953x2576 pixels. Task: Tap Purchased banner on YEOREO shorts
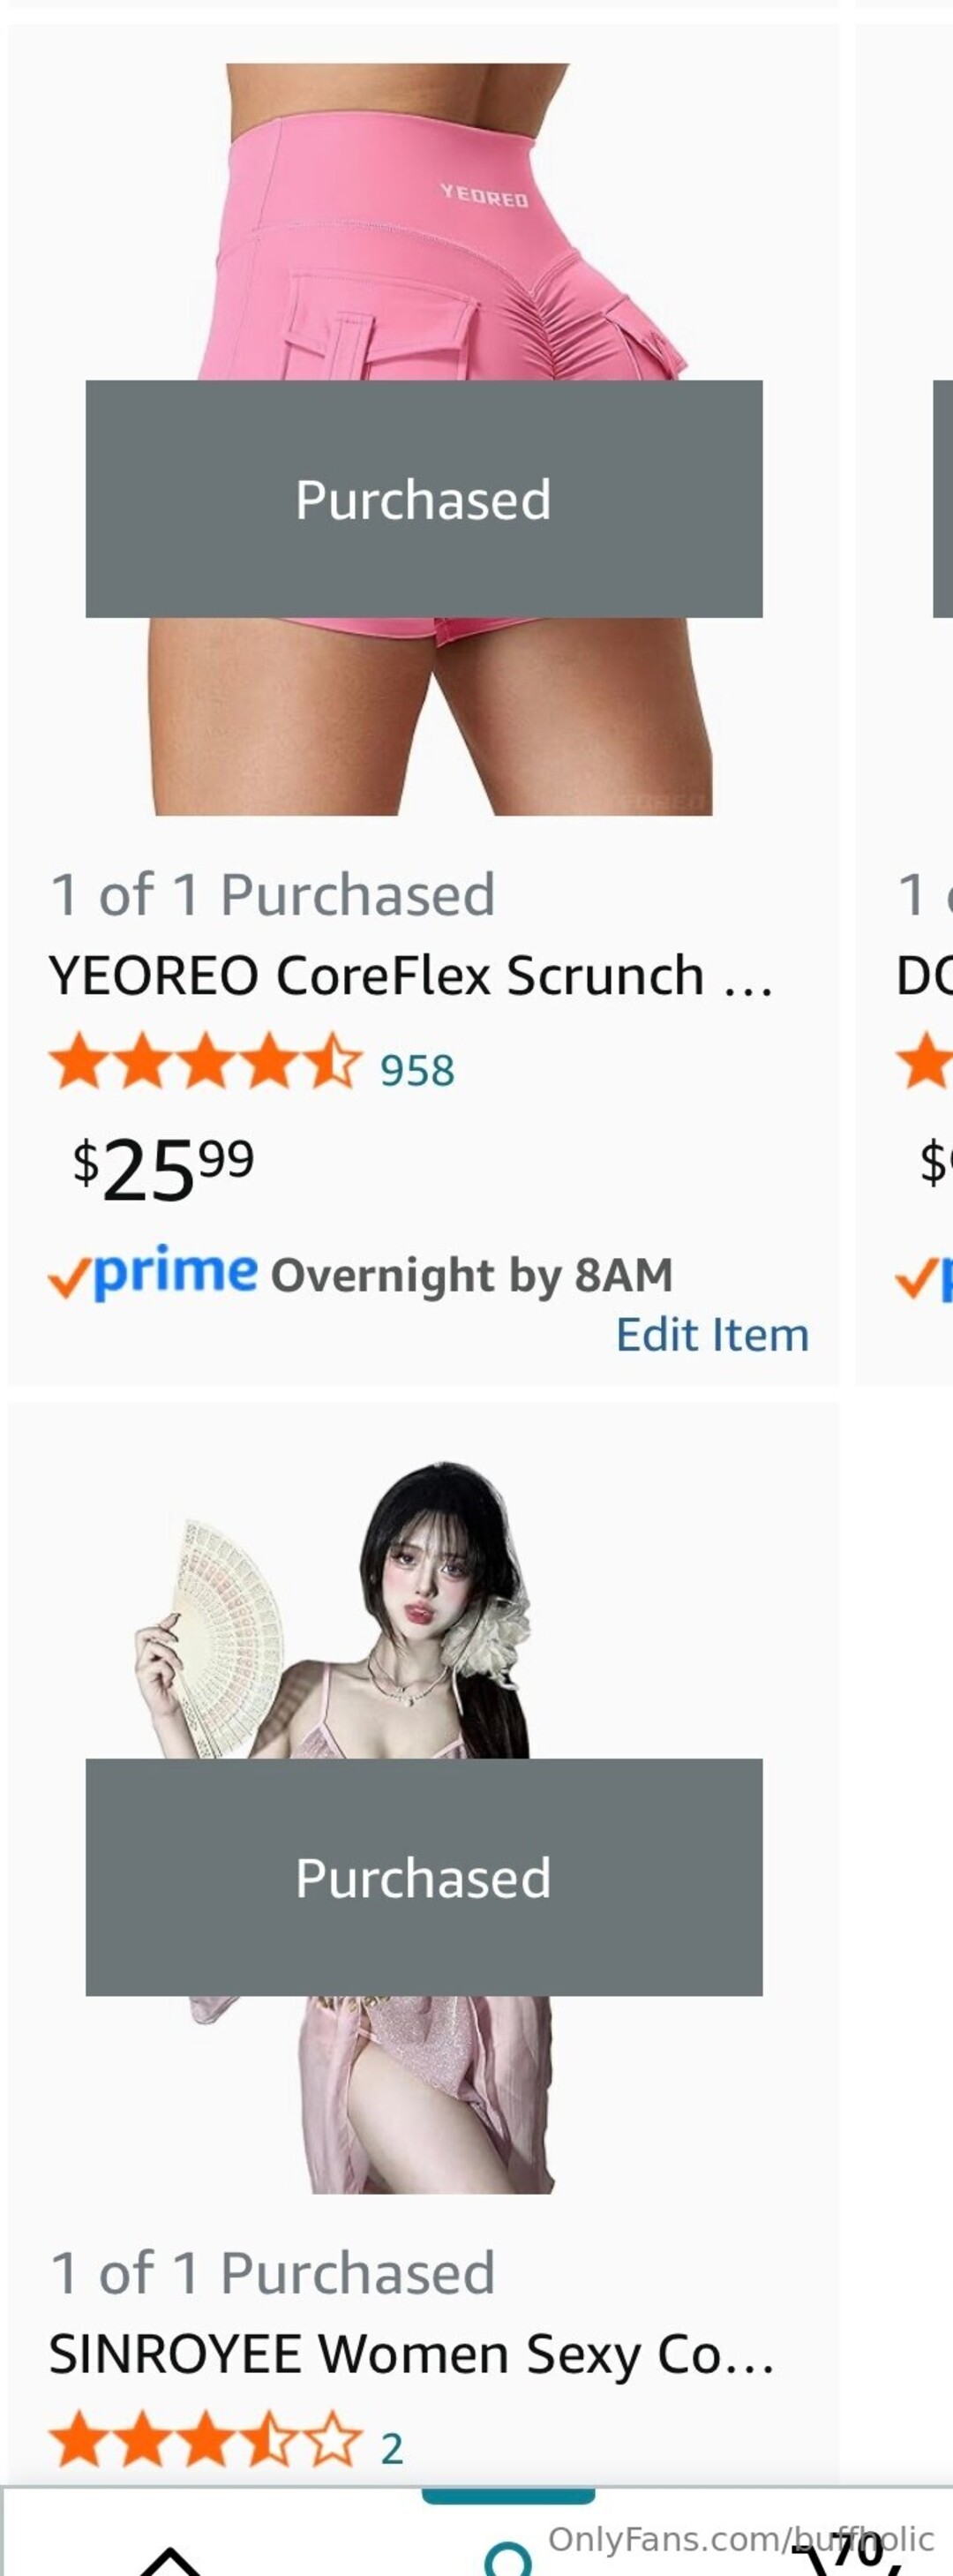pyautogui.click(x=423, y=498)
